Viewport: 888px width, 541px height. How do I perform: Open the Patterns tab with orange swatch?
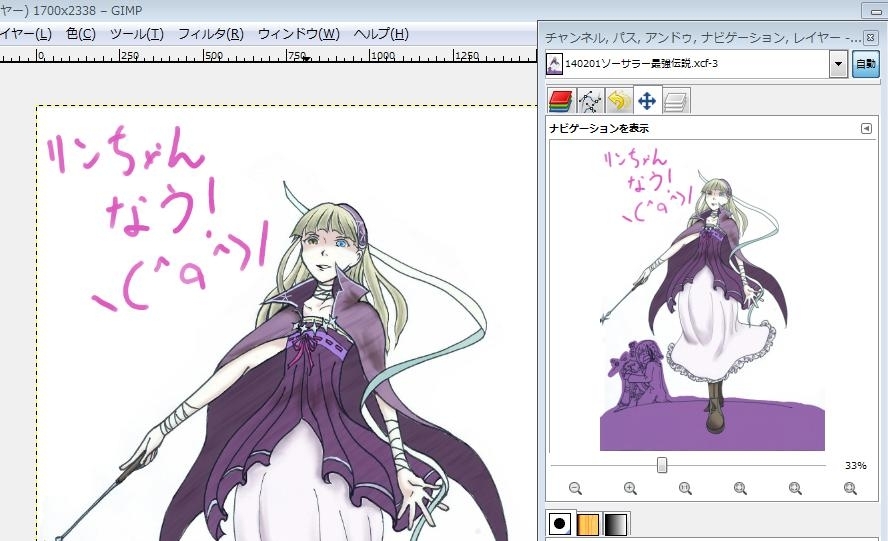(588, 524)
